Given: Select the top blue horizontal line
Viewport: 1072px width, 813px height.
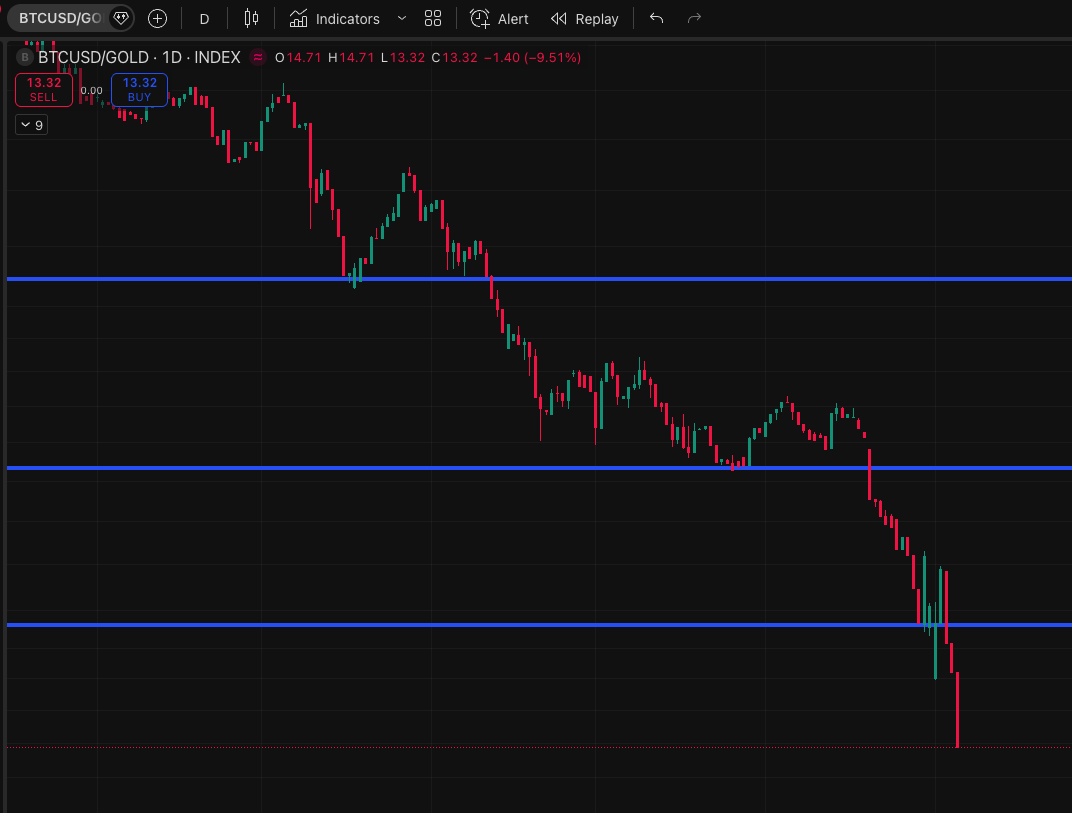Looking at the screenshot, I should click(x=539, y=279).
